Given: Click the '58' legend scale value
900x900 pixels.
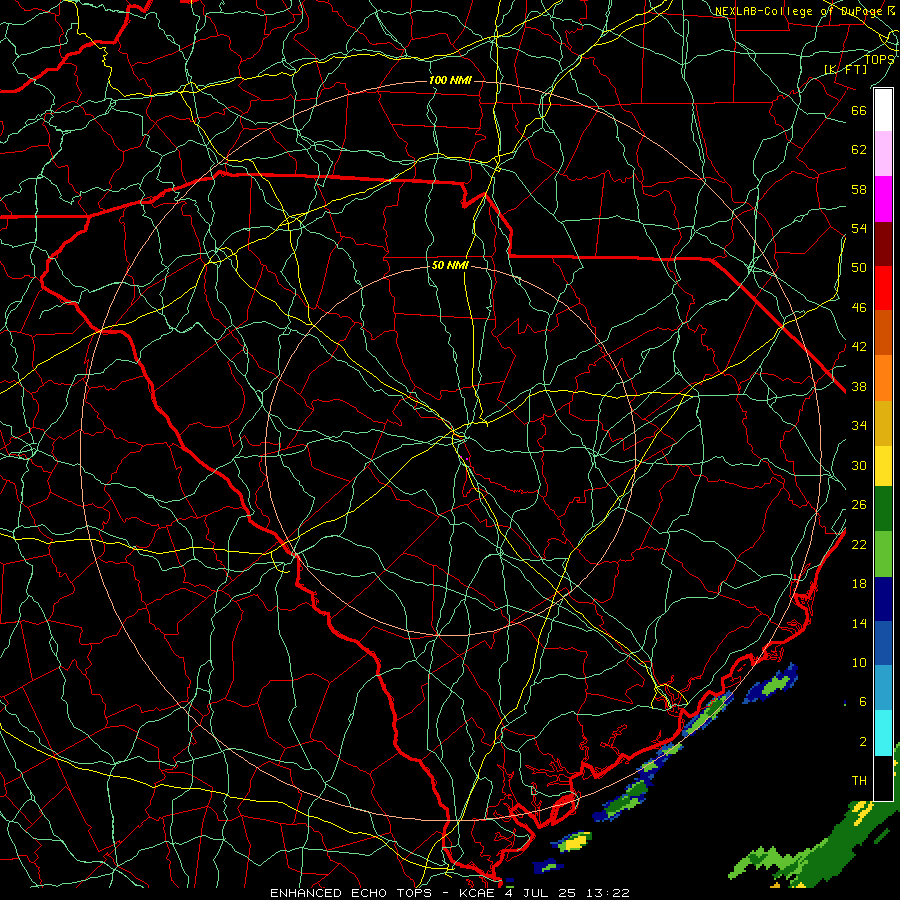Looking at the screenshot, I should tap(859, 189).
